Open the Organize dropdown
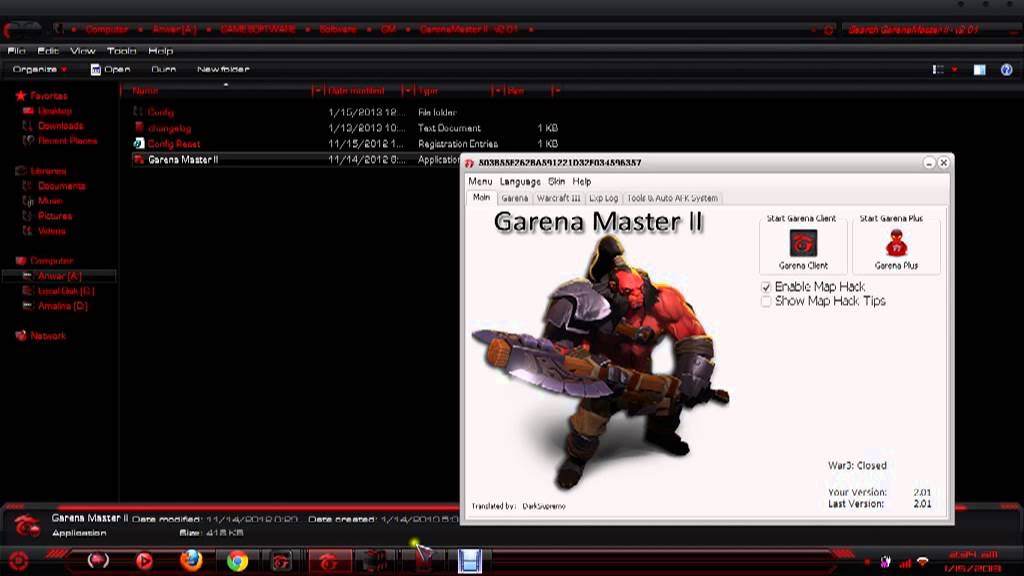 coord(39,69)
